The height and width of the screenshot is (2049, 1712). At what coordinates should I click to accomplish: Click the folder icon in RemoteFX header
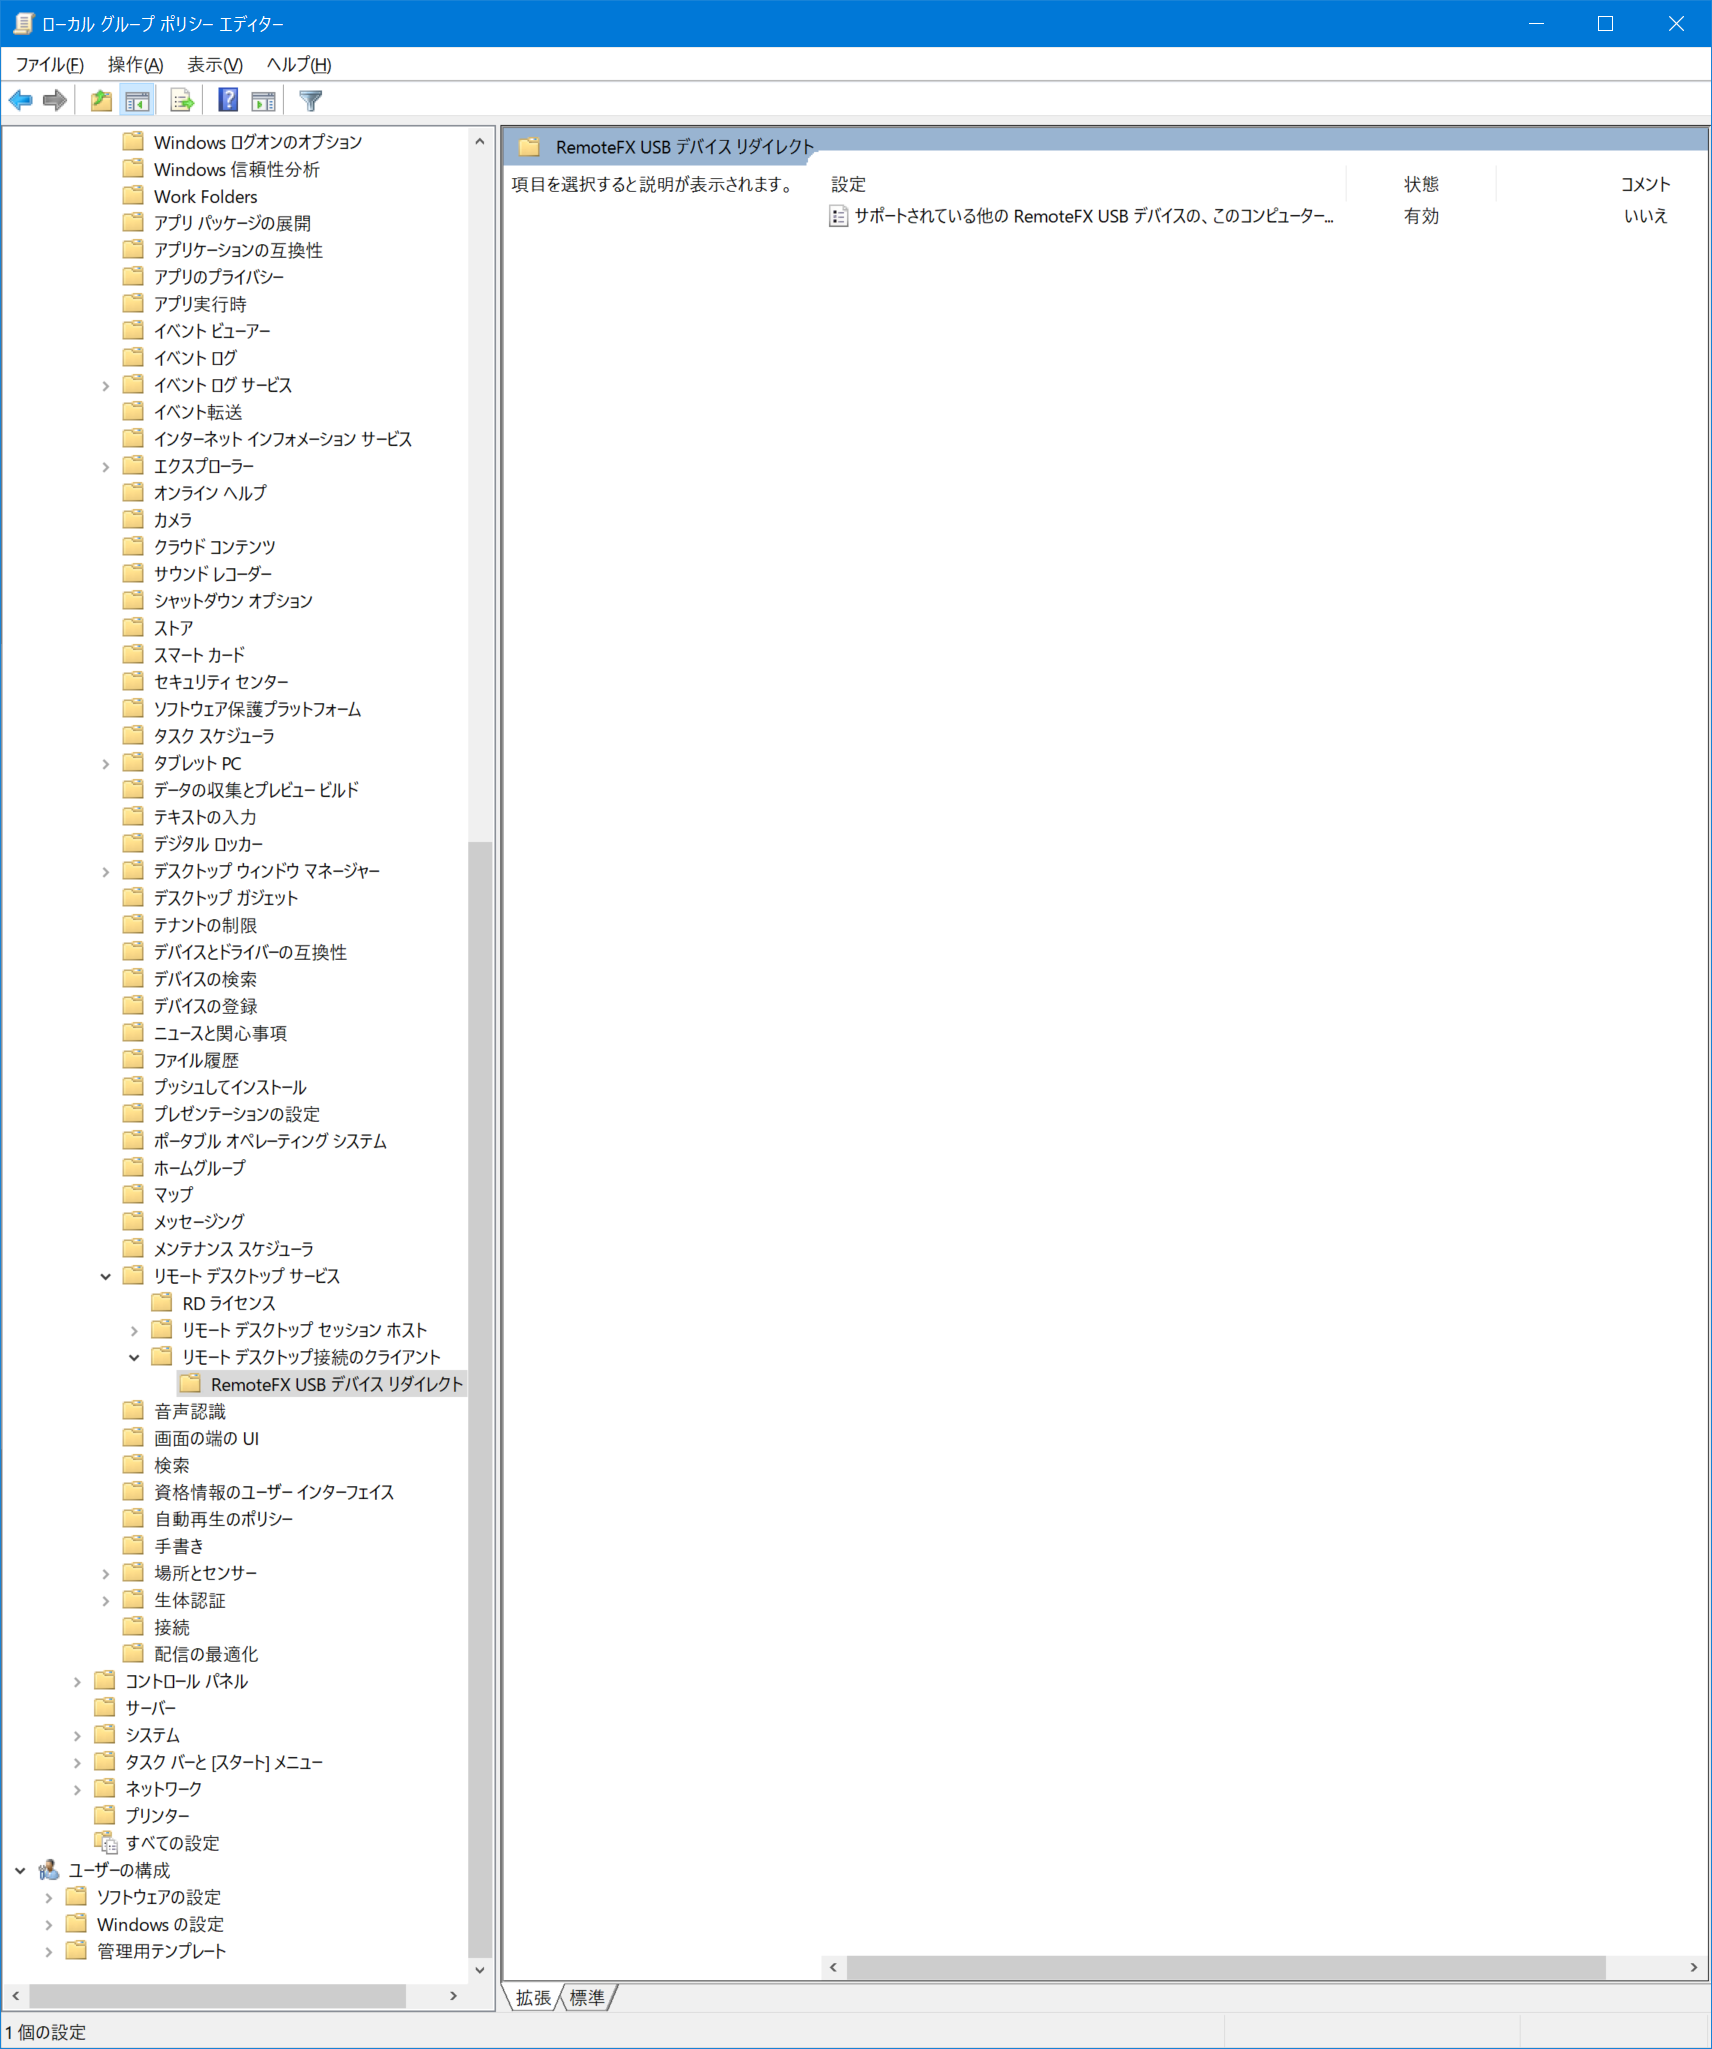529,147
